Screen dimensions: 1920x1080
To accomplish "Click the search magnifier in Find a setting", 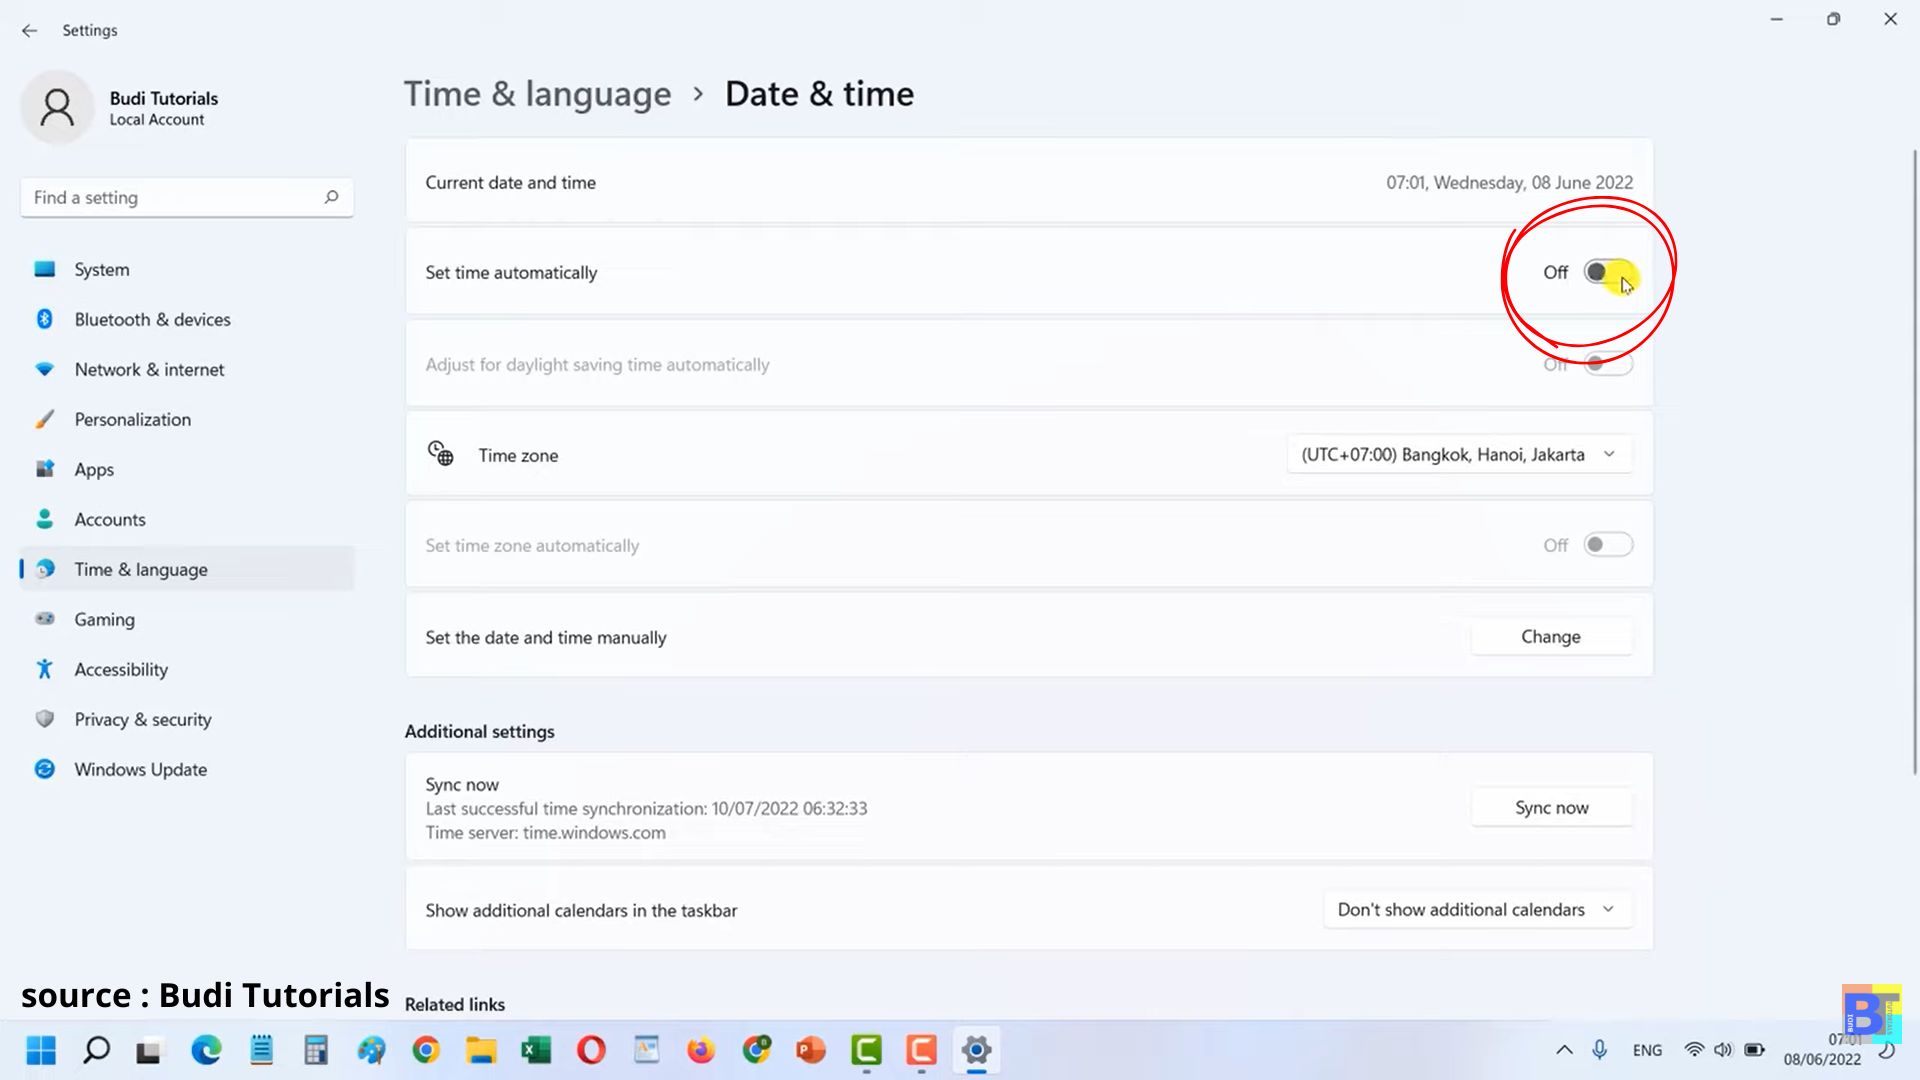I will [331, 197].
